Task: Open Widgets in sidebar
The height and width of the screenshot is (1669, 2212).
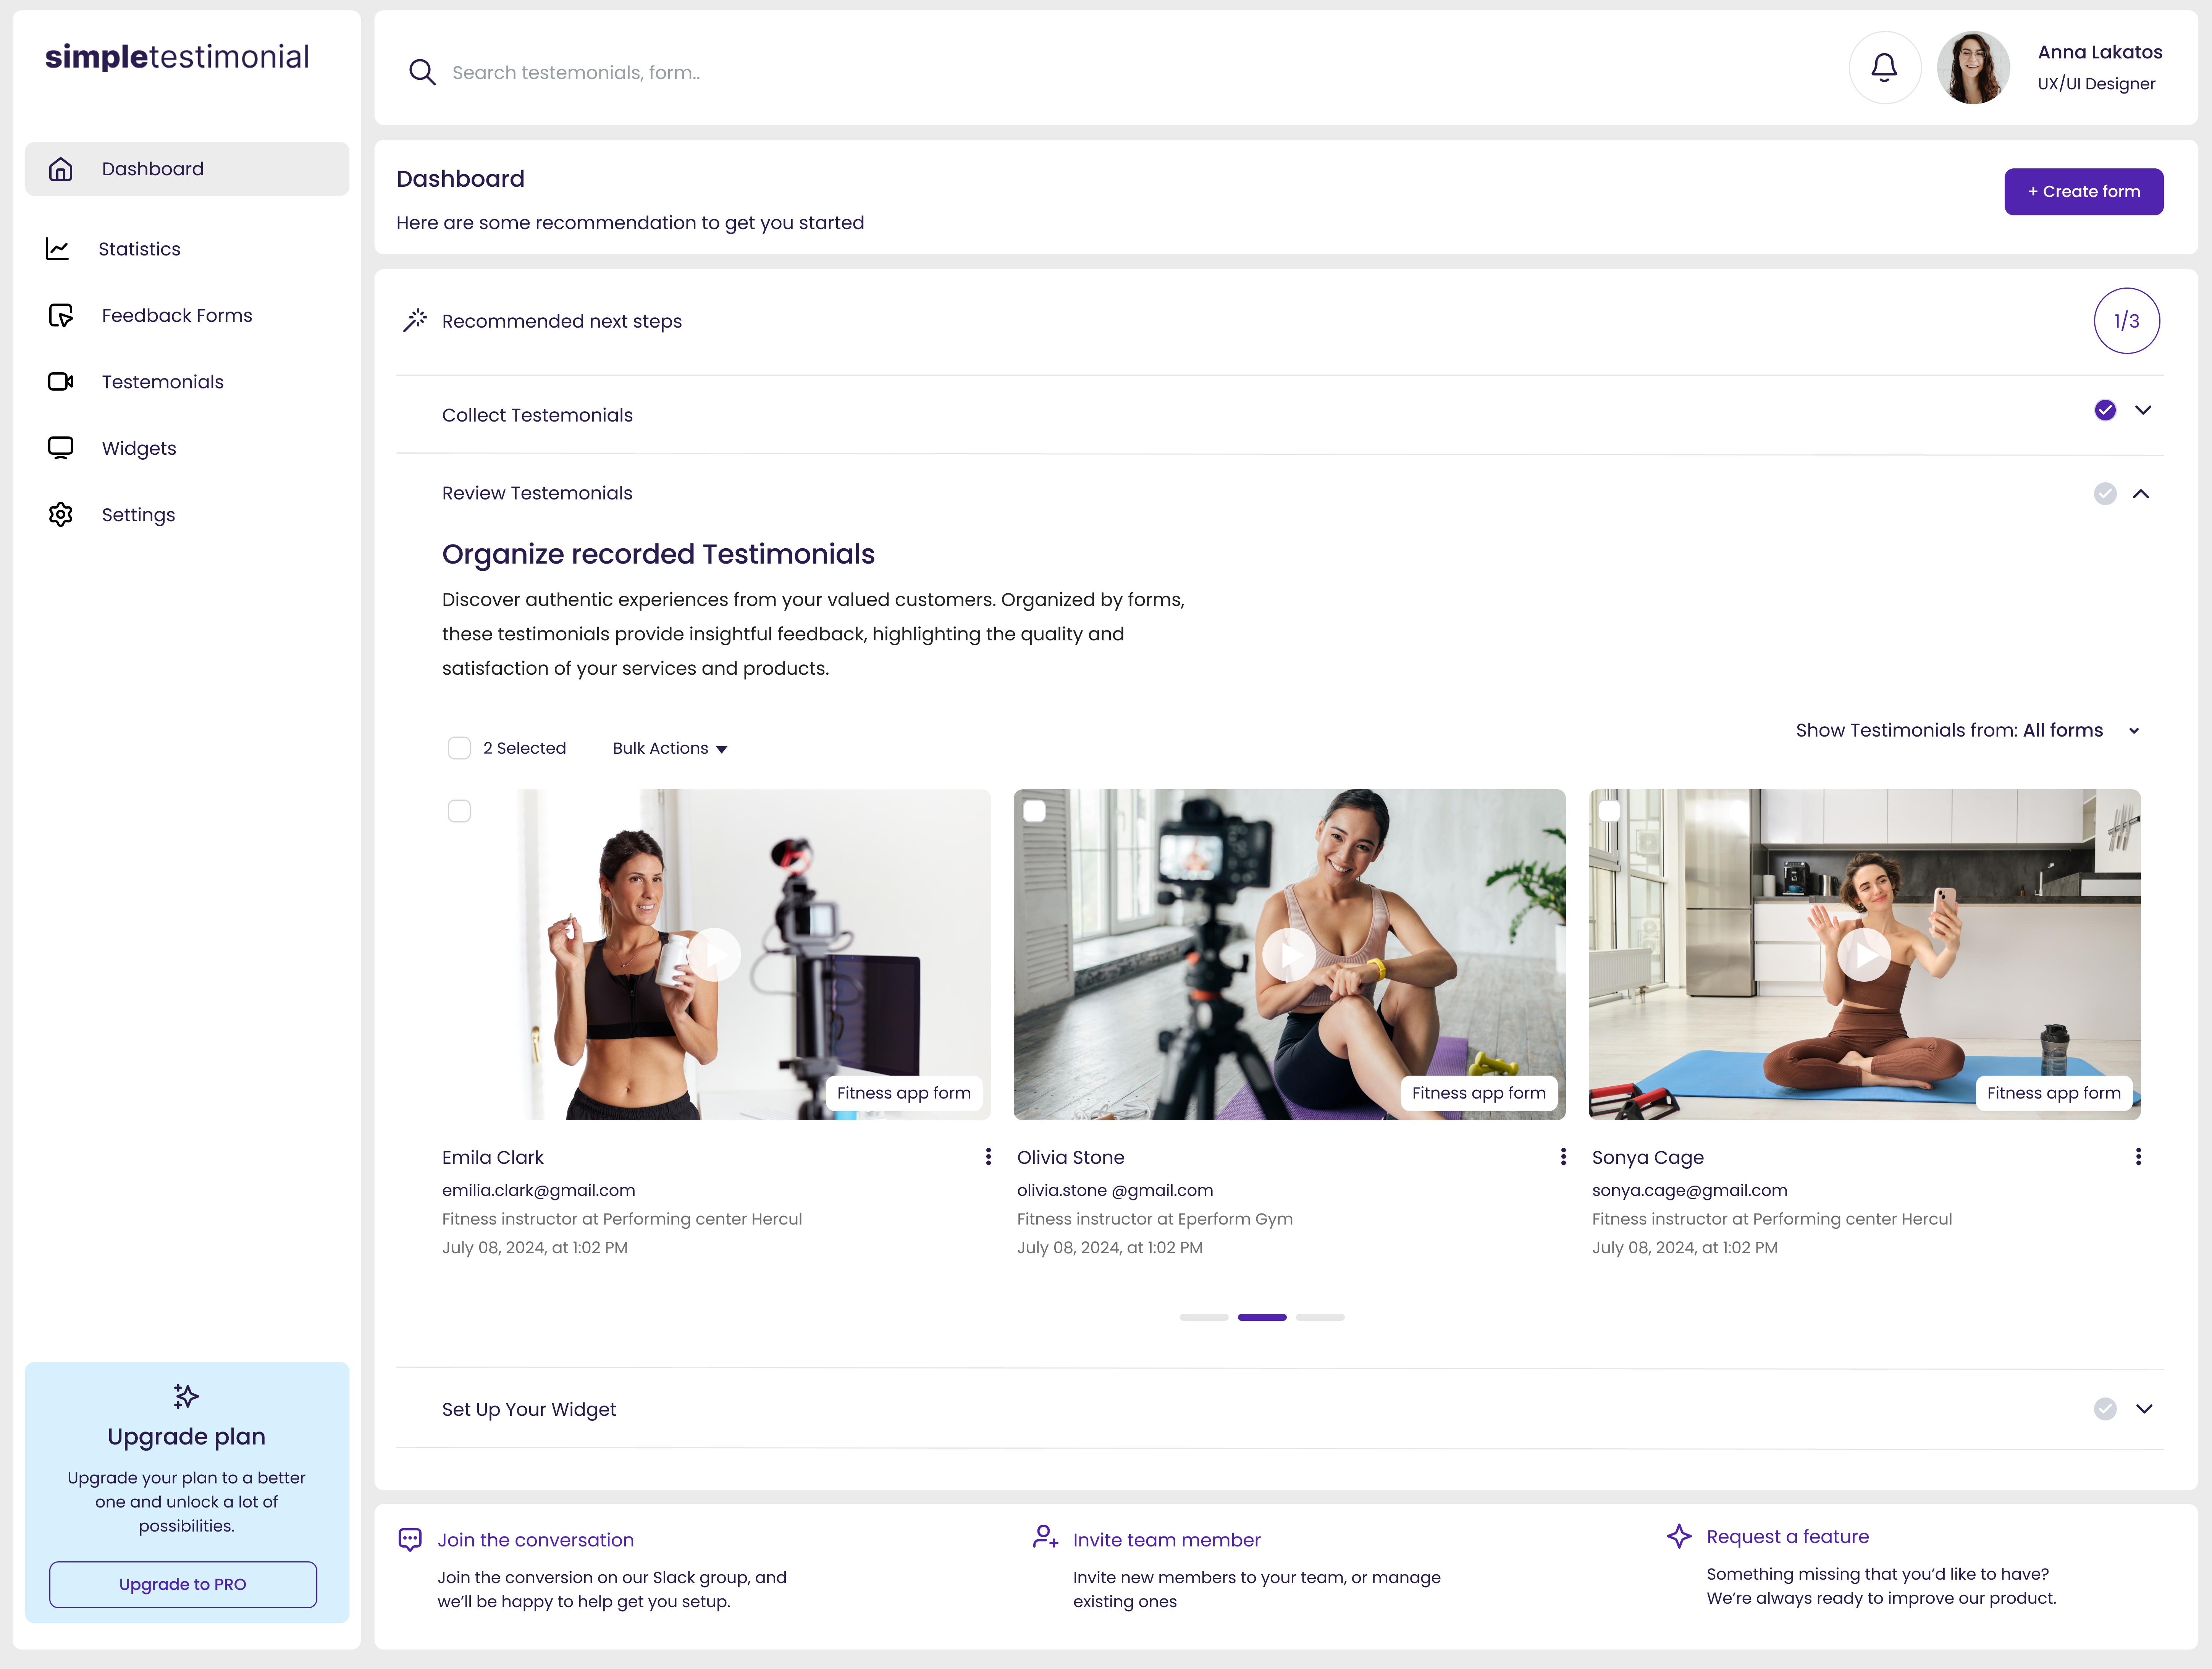Action: [139, 449]
